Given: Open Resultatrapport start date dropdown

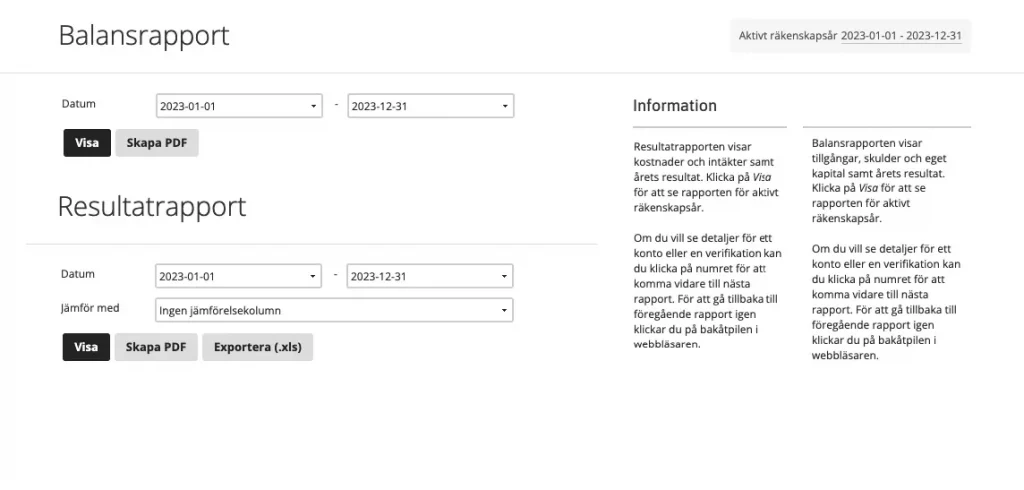Looking at the screenshot, I should [238, 276].
